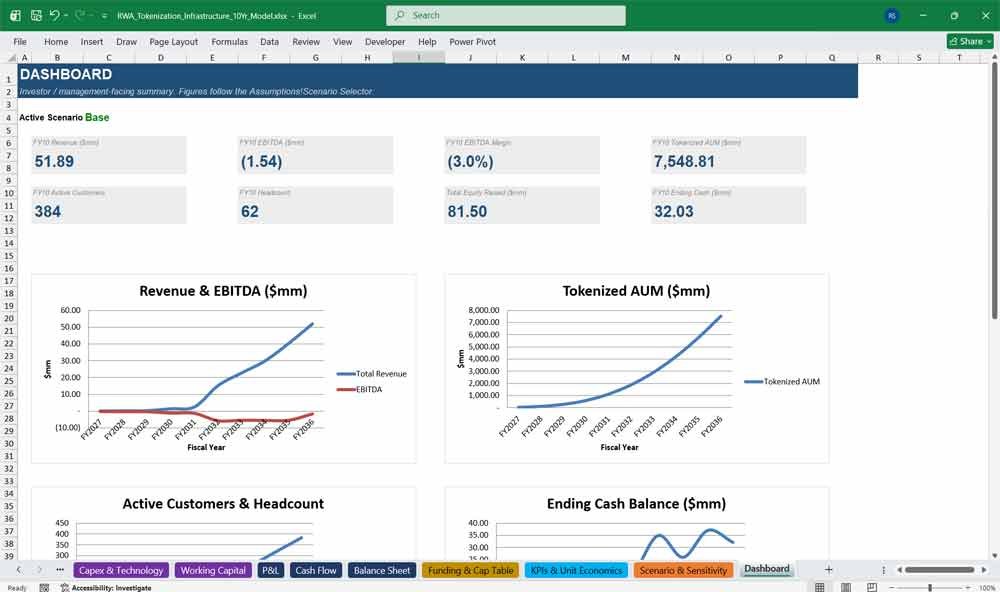The image size is (1000, 592).
Task: Click the Select All corner triangle
Action: [11, 57]
